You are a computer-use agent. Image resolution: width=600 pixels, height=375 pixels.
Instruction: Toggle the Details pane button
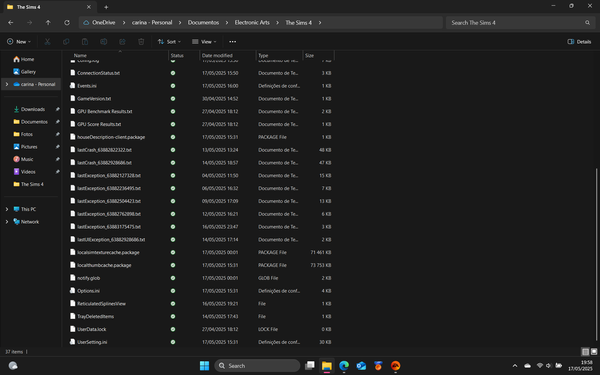579,42
